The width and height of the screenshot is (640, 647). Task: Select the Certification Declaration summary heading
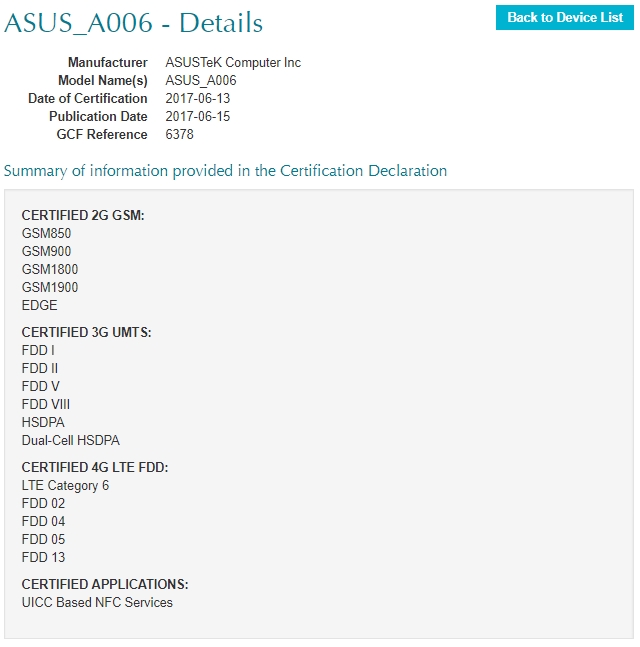pos(225,171)
